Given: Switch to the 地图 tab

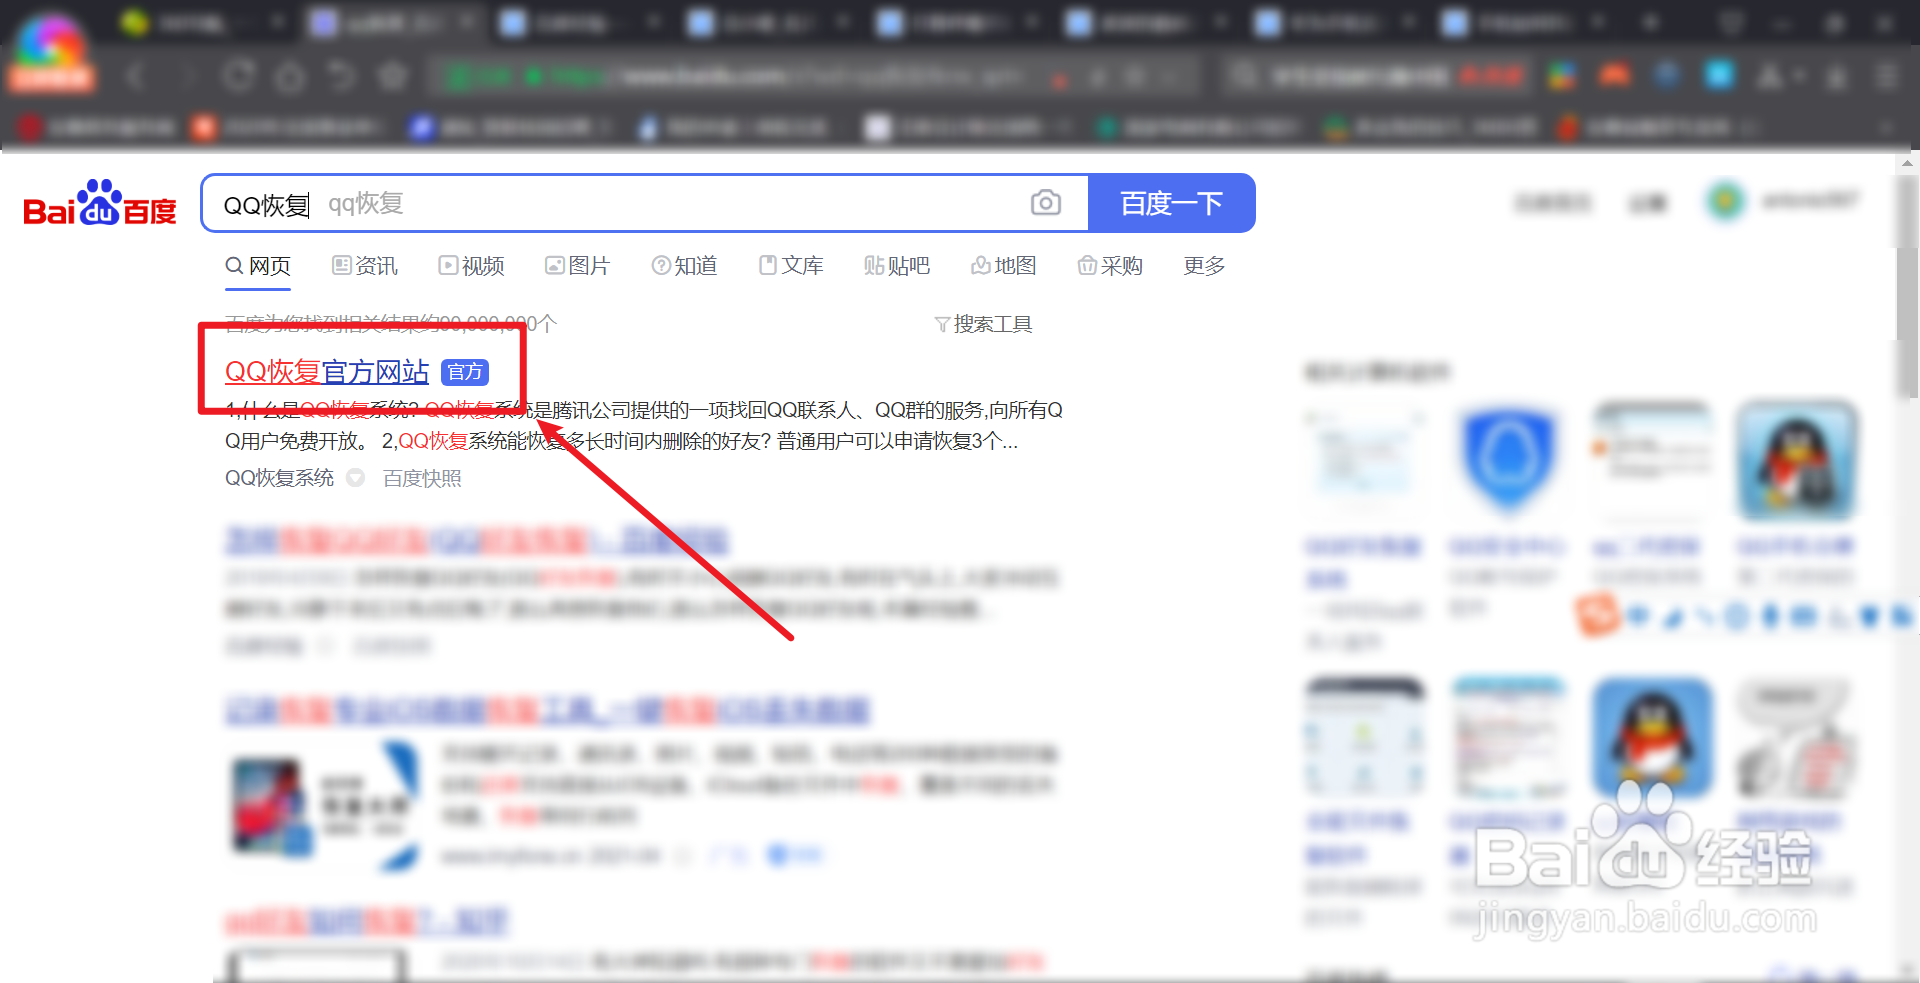Looking at the screenshot, I should pyautogui.click(x=1004, y=266).
